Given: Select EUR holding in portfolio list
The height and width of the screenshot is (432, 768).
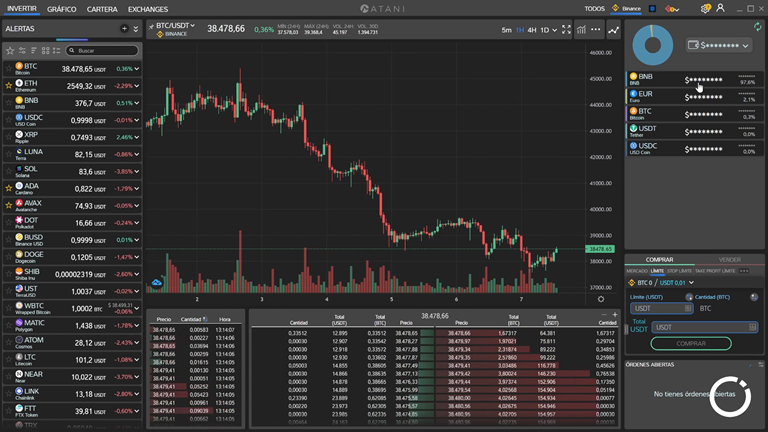Looking at the screenshot, I should (x=695, y=96).
